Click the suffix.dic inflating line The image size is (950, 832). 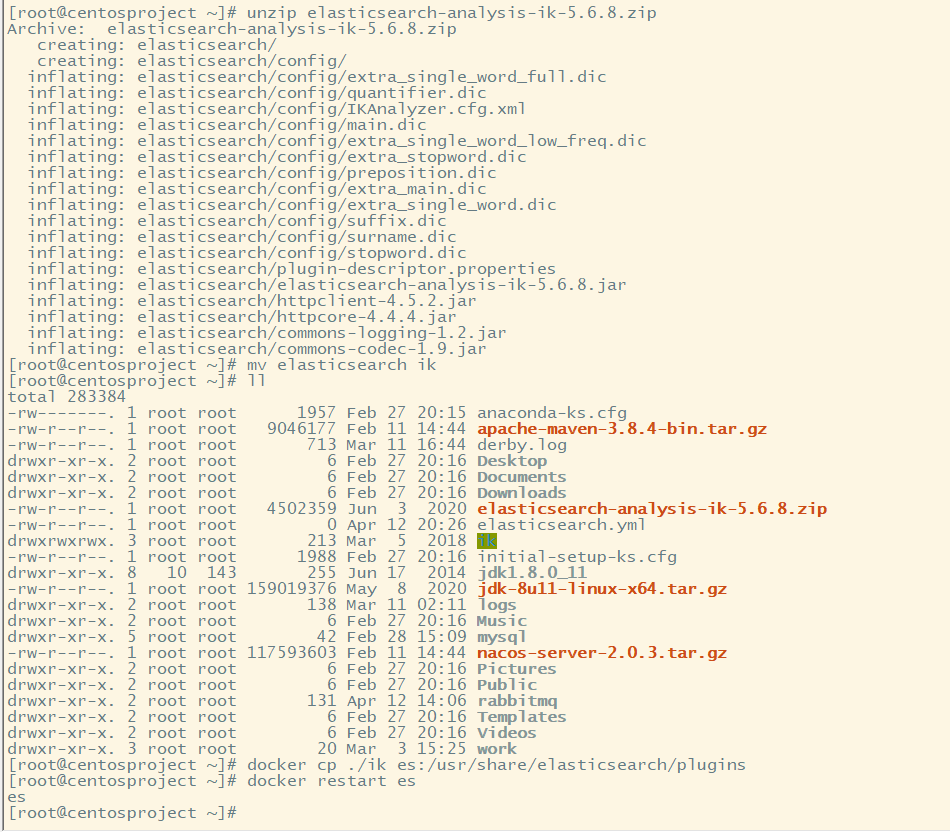click(x=237, y=221)
